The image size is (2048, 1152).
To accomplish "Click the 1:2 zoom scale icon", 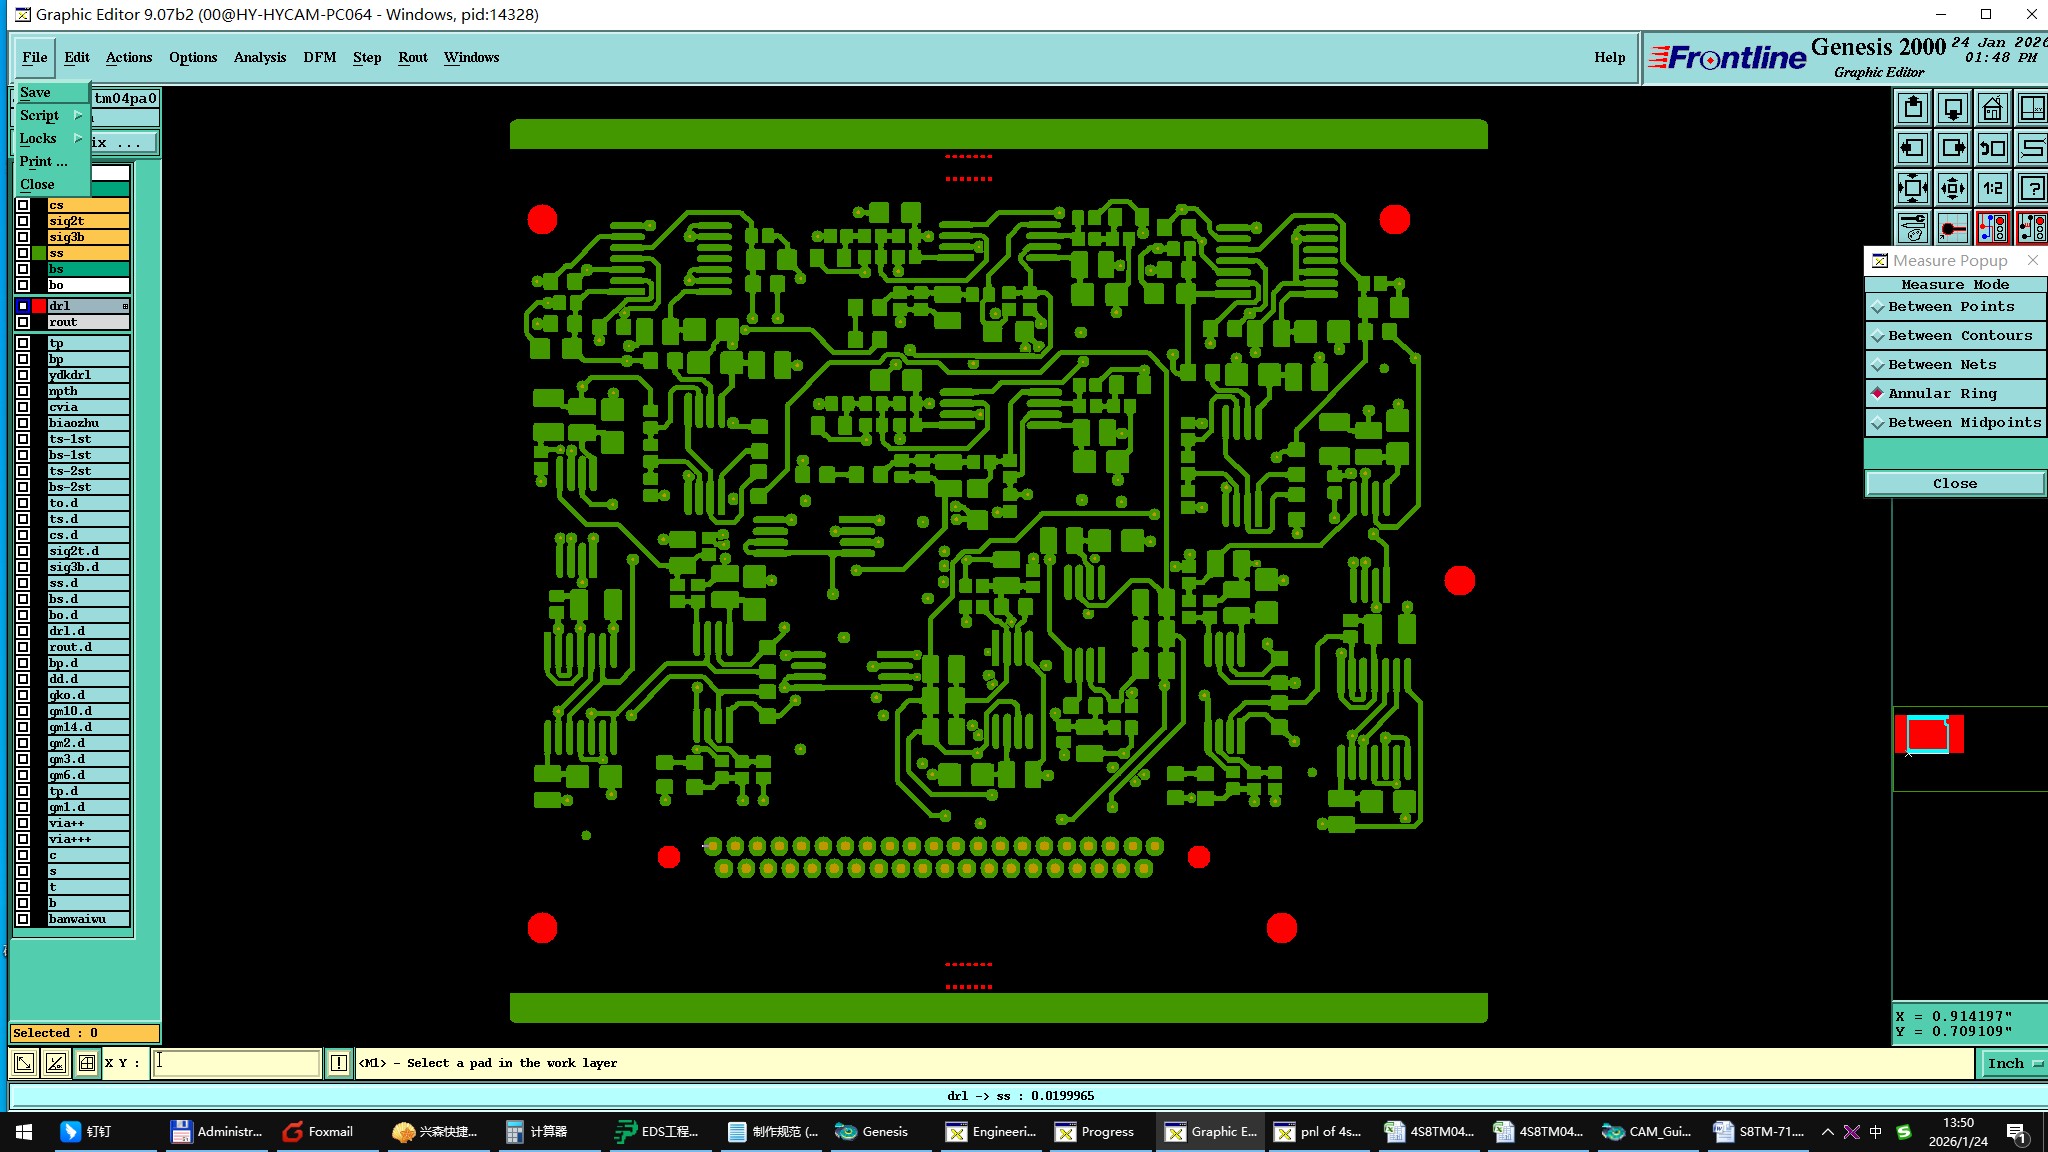I will coord(1992,188).
